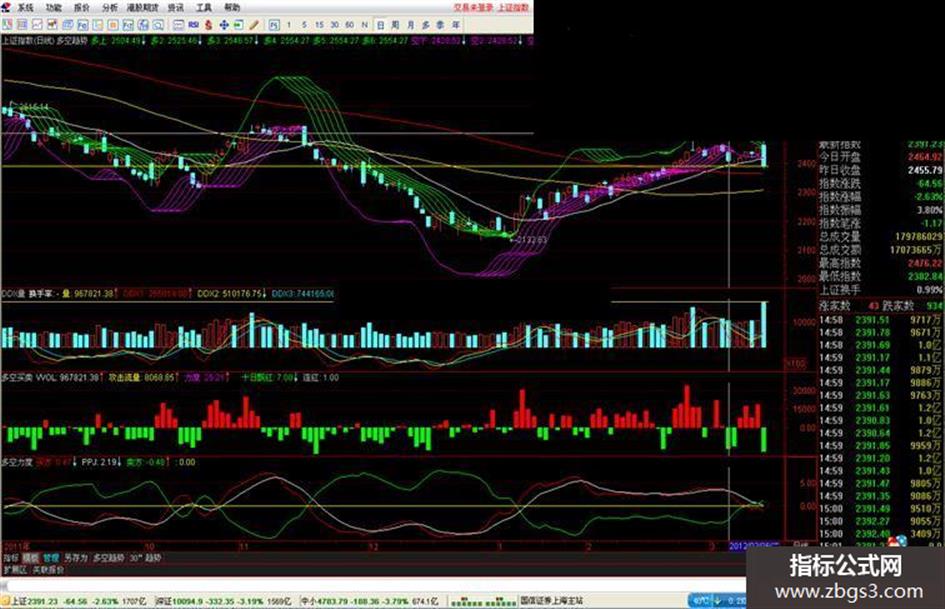Select the 多空趋势 template tab
This screenshot has width=945, height=609.
108,558
